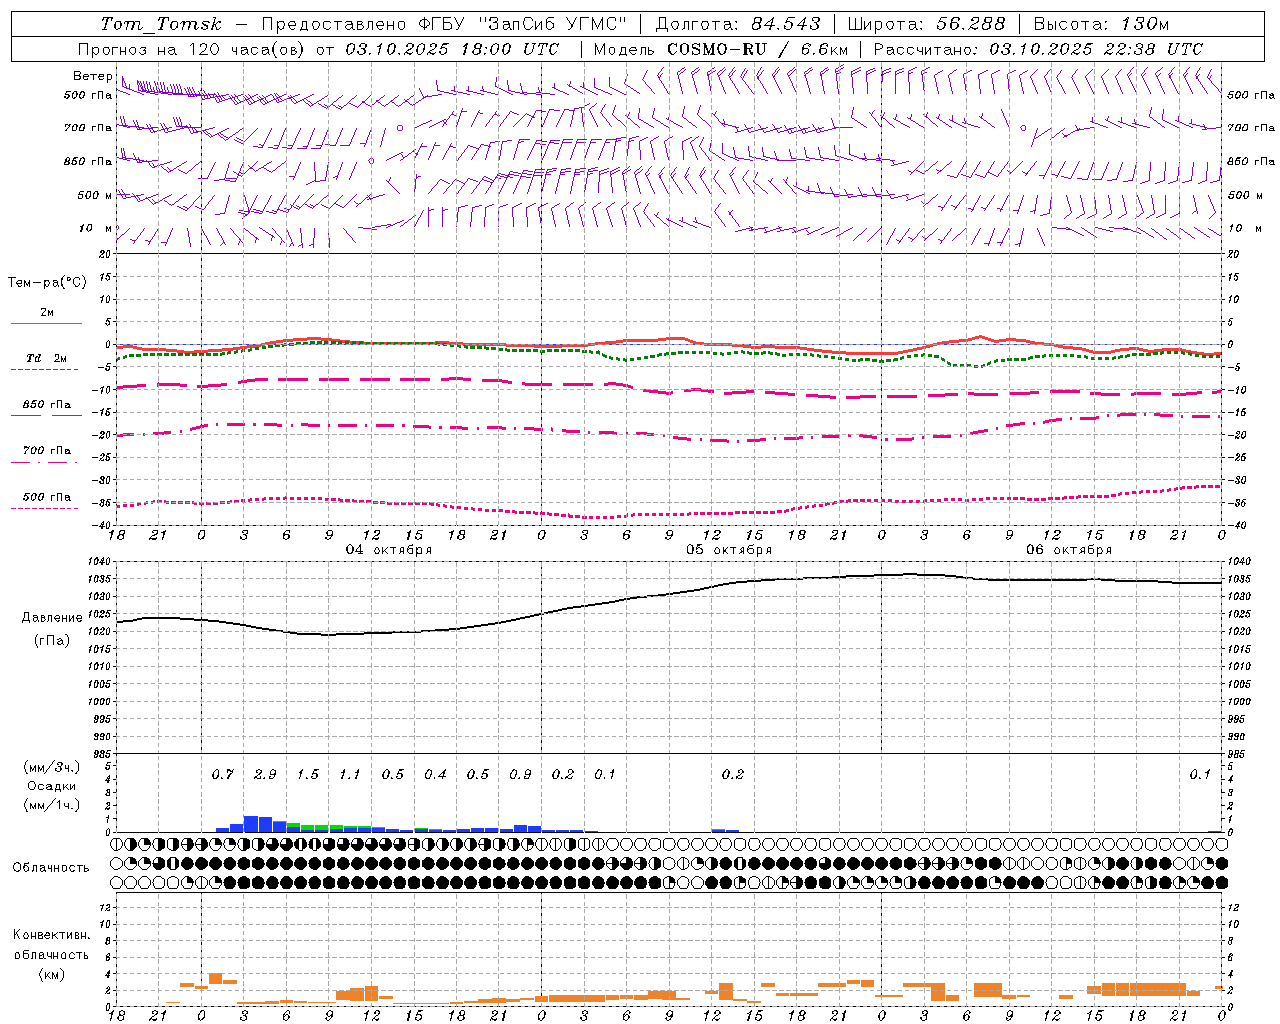Click the Облачность panel label
This screenshot has height=1024, width=1280.
coord(51,867)
